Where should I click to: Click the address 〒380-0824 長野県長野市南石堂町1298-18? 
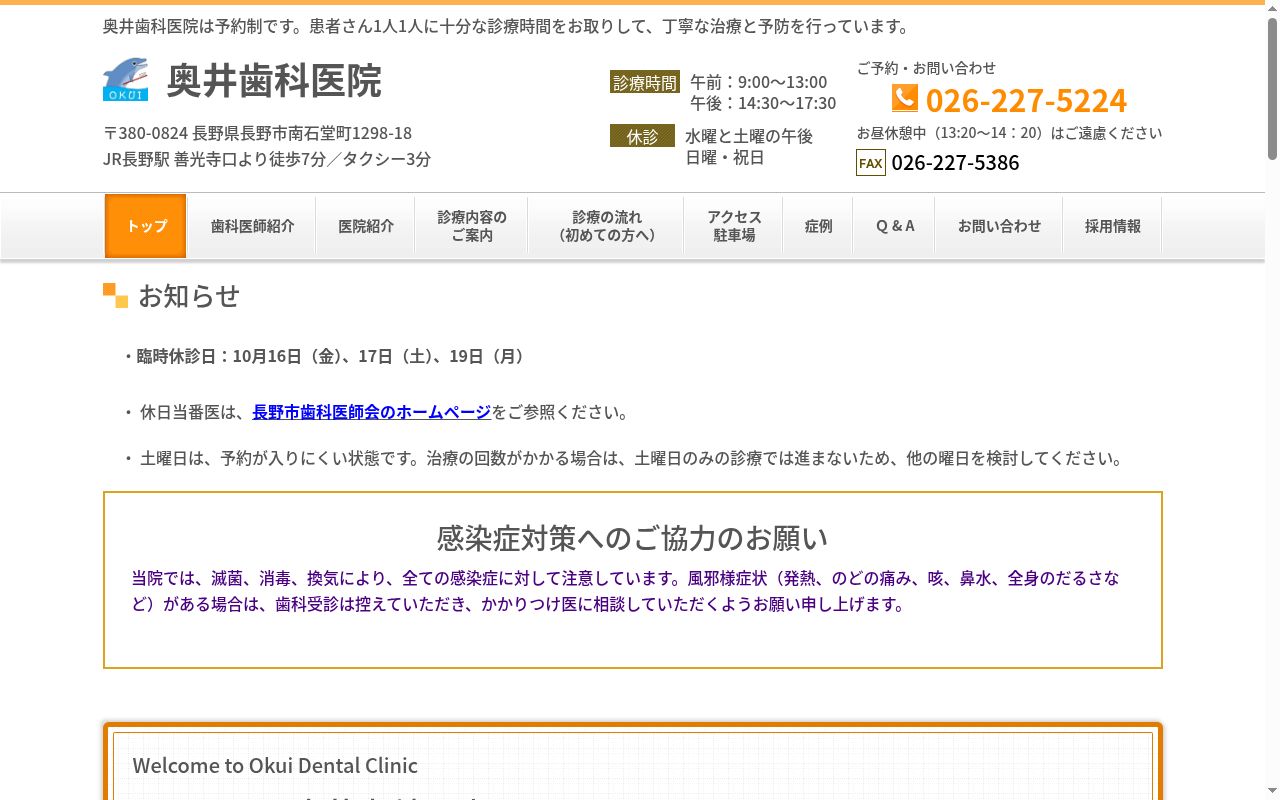pyautogui.click(x=258, y=133)
